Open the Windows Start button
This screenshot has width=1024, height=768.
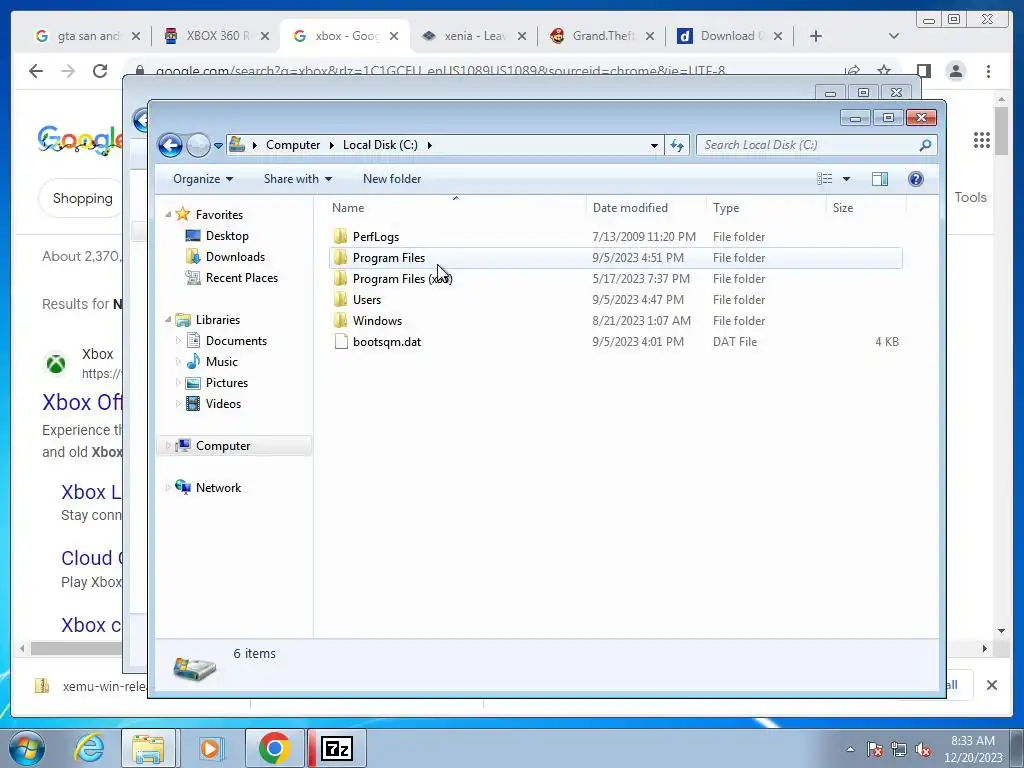(27, 748)
